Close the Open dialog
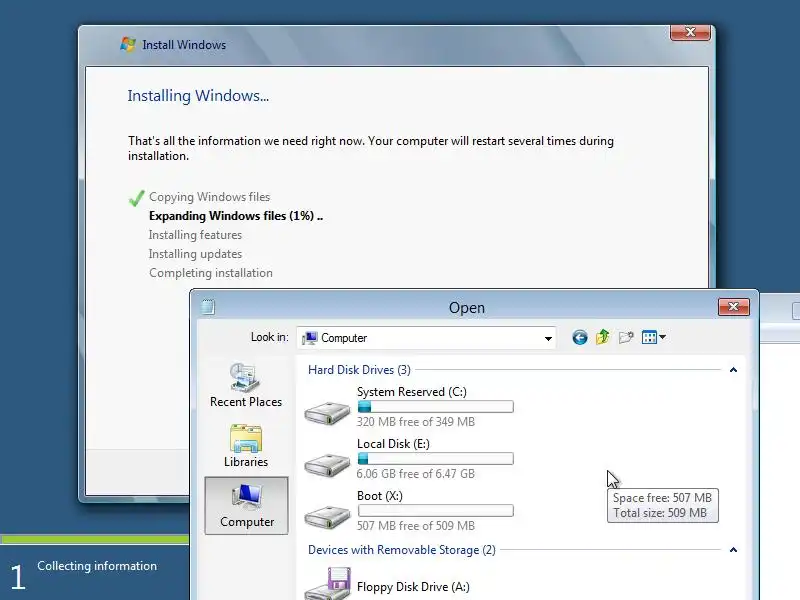 (x=734, y=307)
